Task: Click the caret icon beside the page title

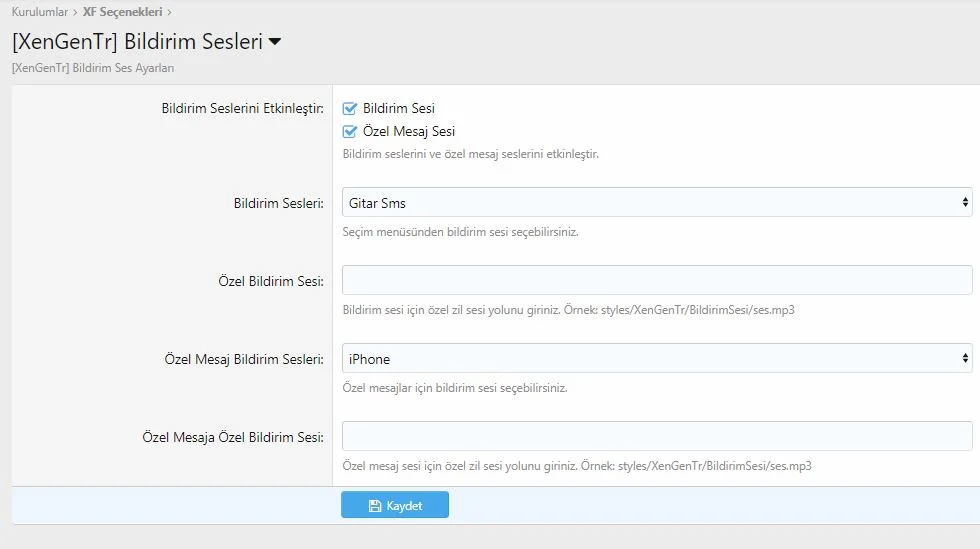Action: pyautogui.click(x=275, y=42)
